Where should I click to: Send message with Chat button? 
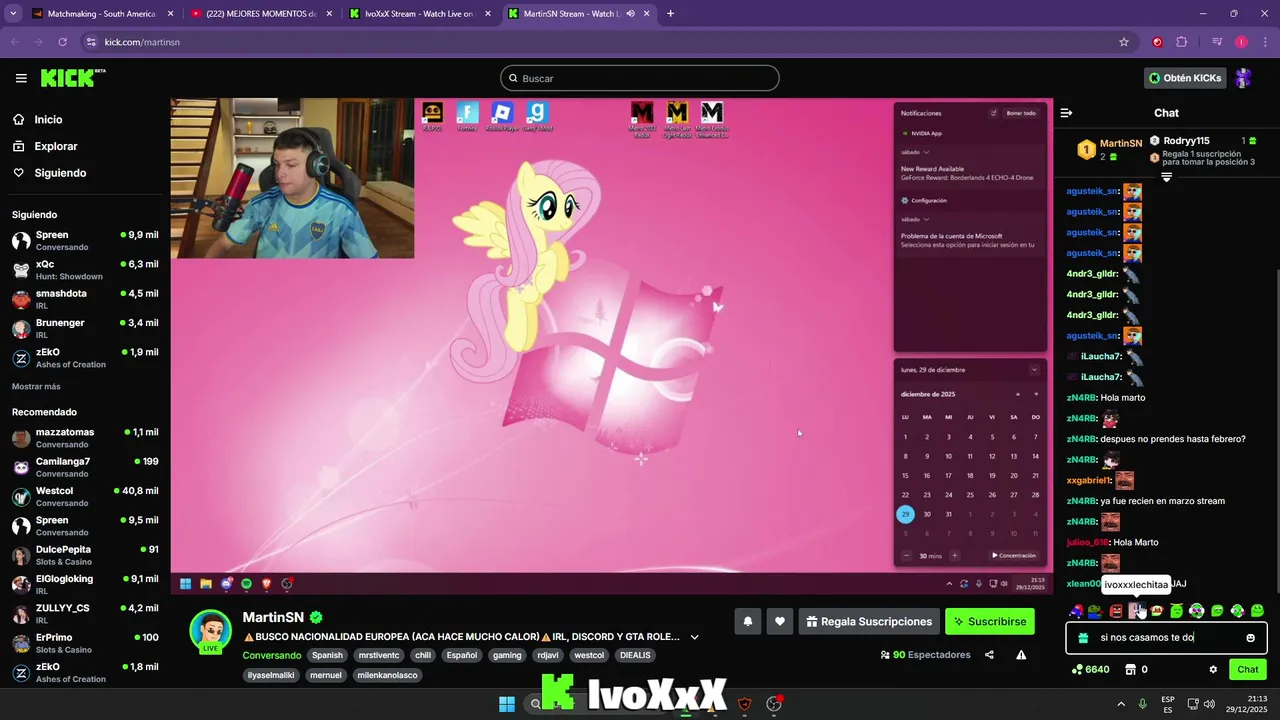click(x=1248, y=669)
